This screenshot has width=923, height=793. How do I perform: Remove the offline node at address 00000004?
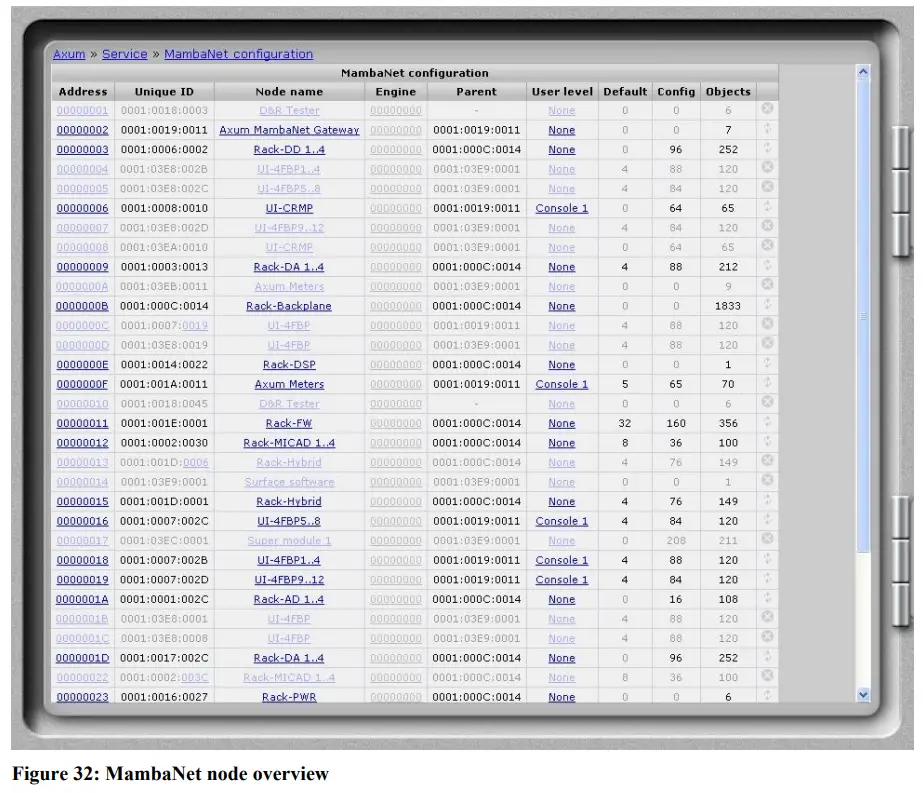(x=767, y=169)
